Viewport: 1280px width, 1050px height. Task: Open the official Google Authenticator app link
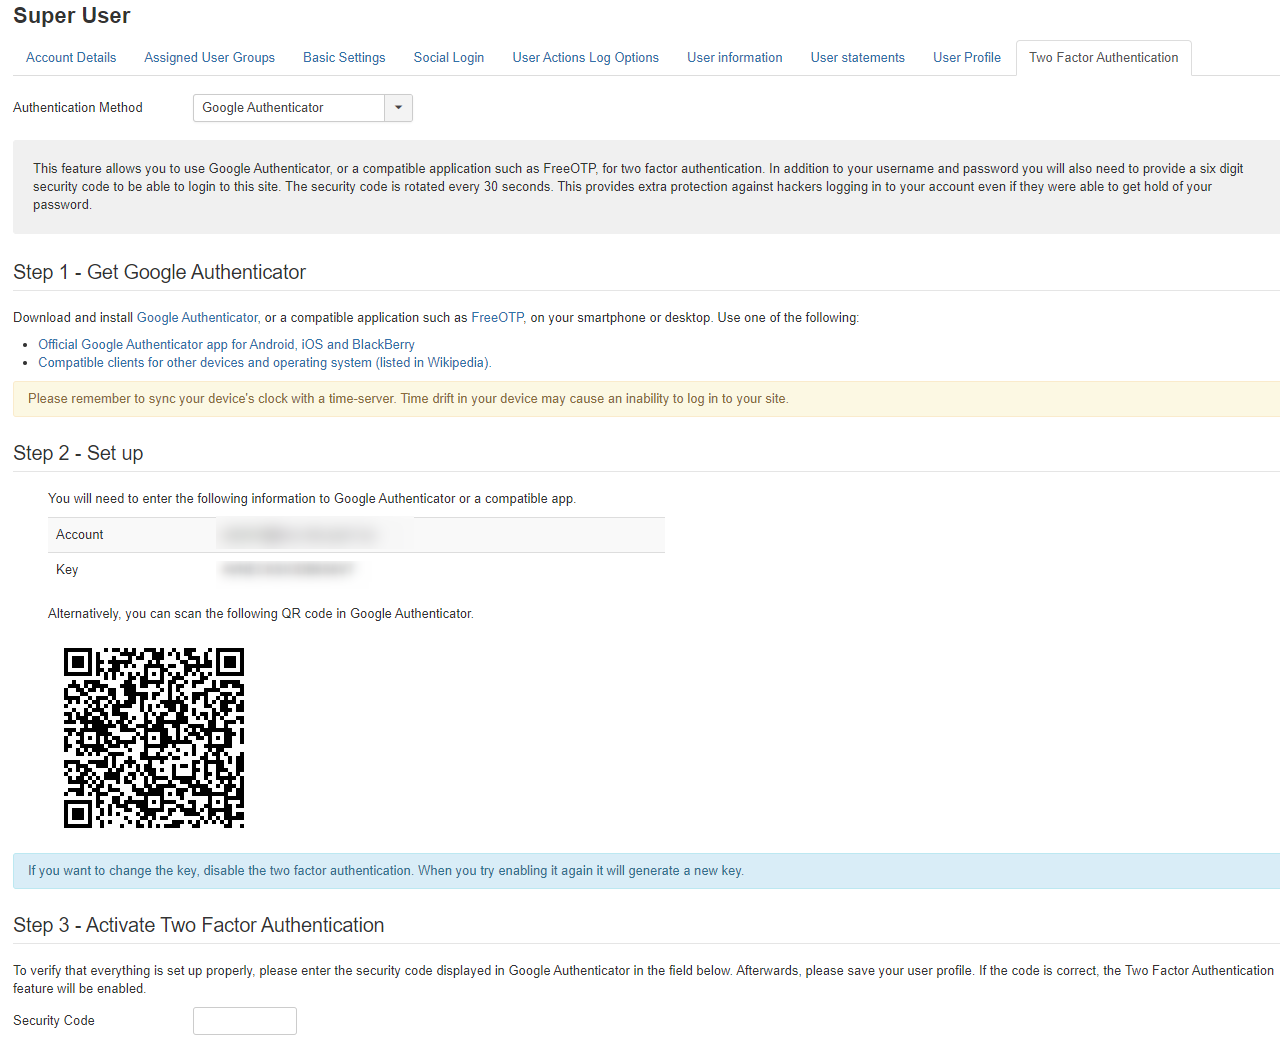(x=225, y=344)
